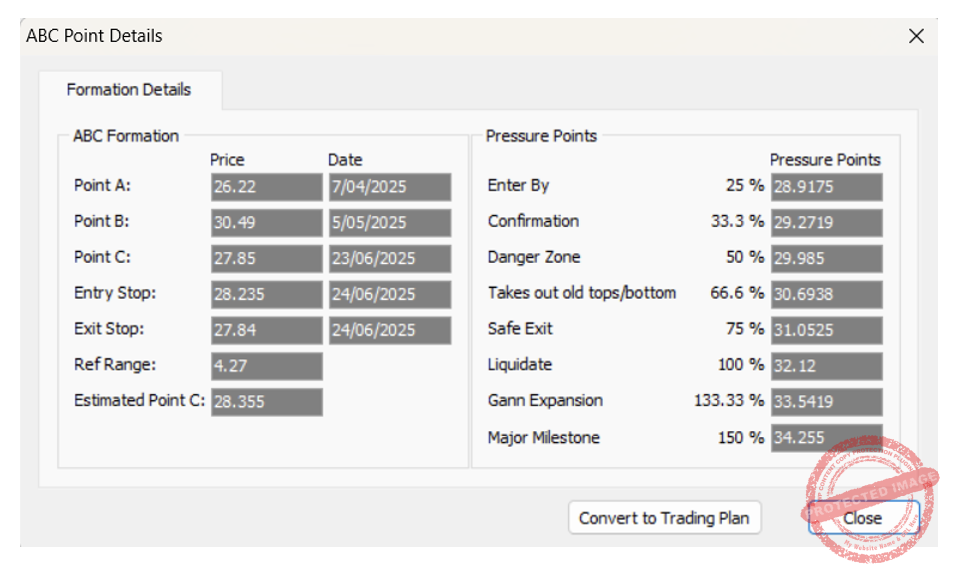The width and height of the screenshot is (964, 576).
Task: Select the Ref Range value field
Action: tap(266, 366)
